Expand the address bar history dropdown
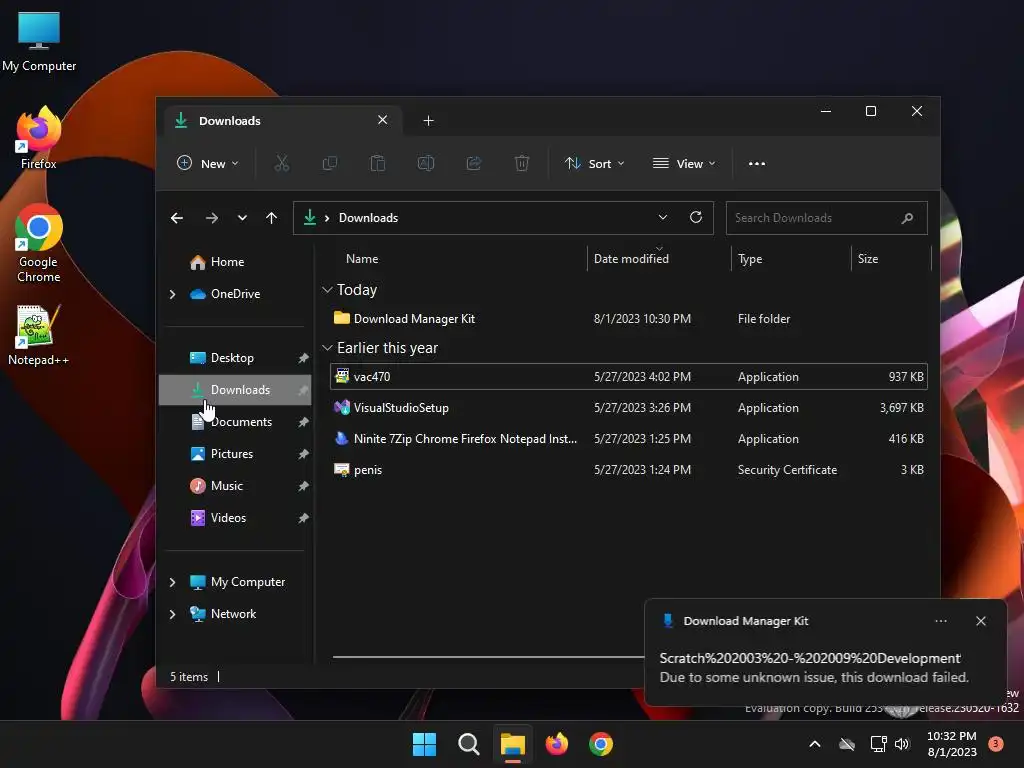 pyautogui.click(x=663, y=217)
